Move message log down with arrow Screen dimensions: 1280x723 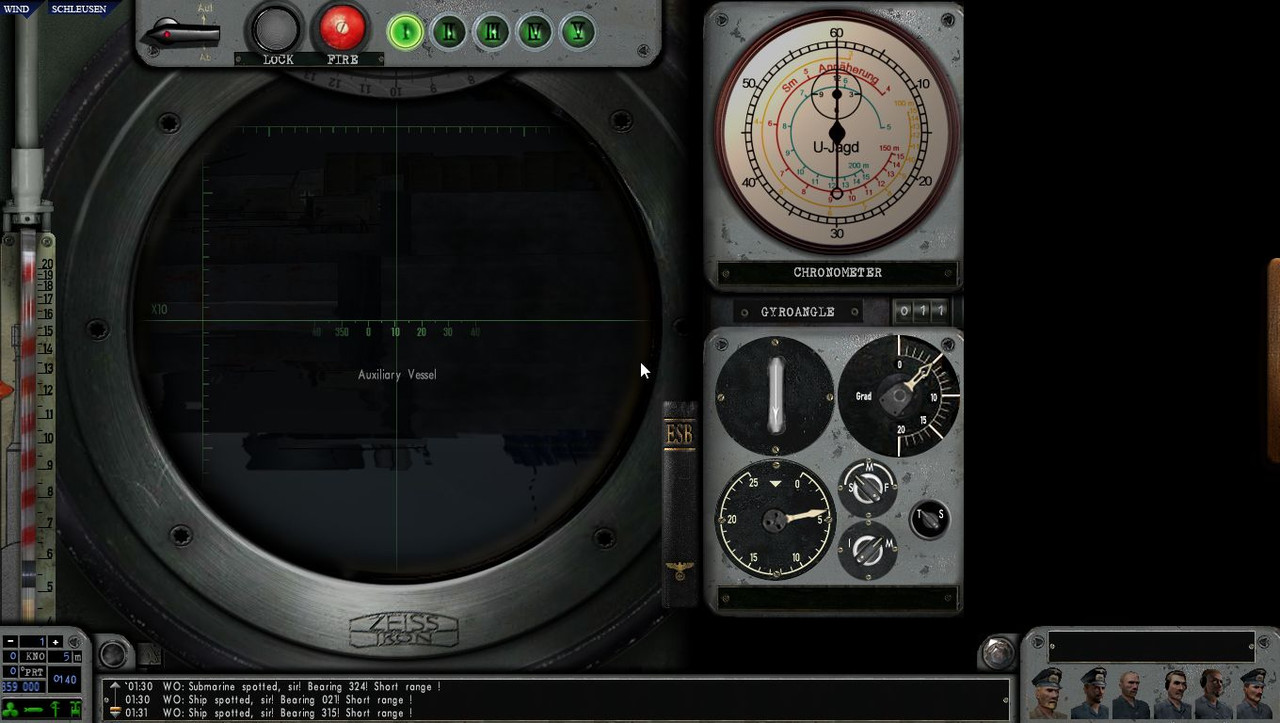[115, 712]
